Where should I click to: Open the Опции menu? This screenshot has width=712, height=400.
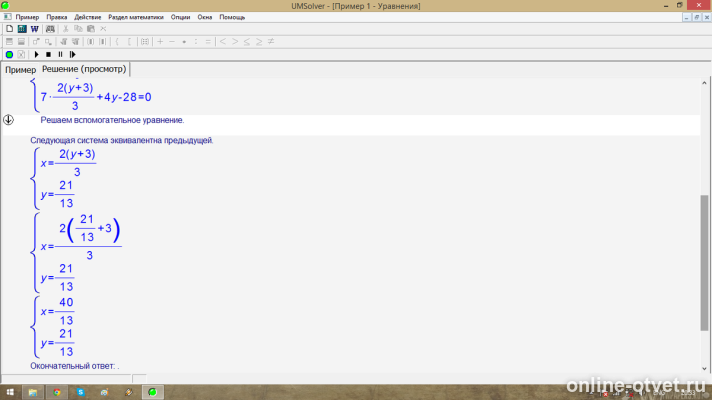180,17
